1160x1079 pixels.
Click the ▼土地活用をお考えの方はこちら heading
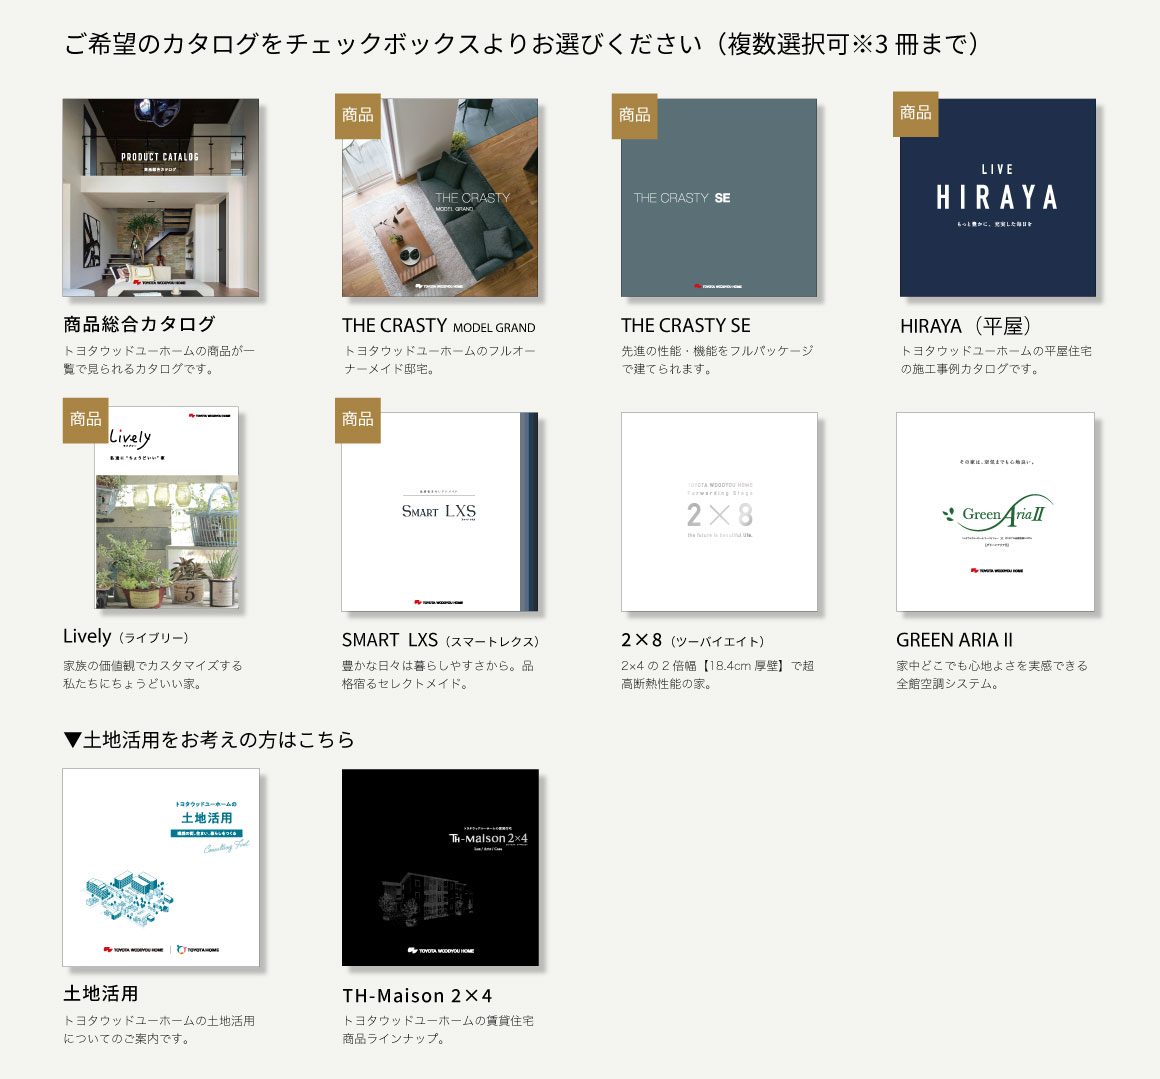click(x=209, y=740)
